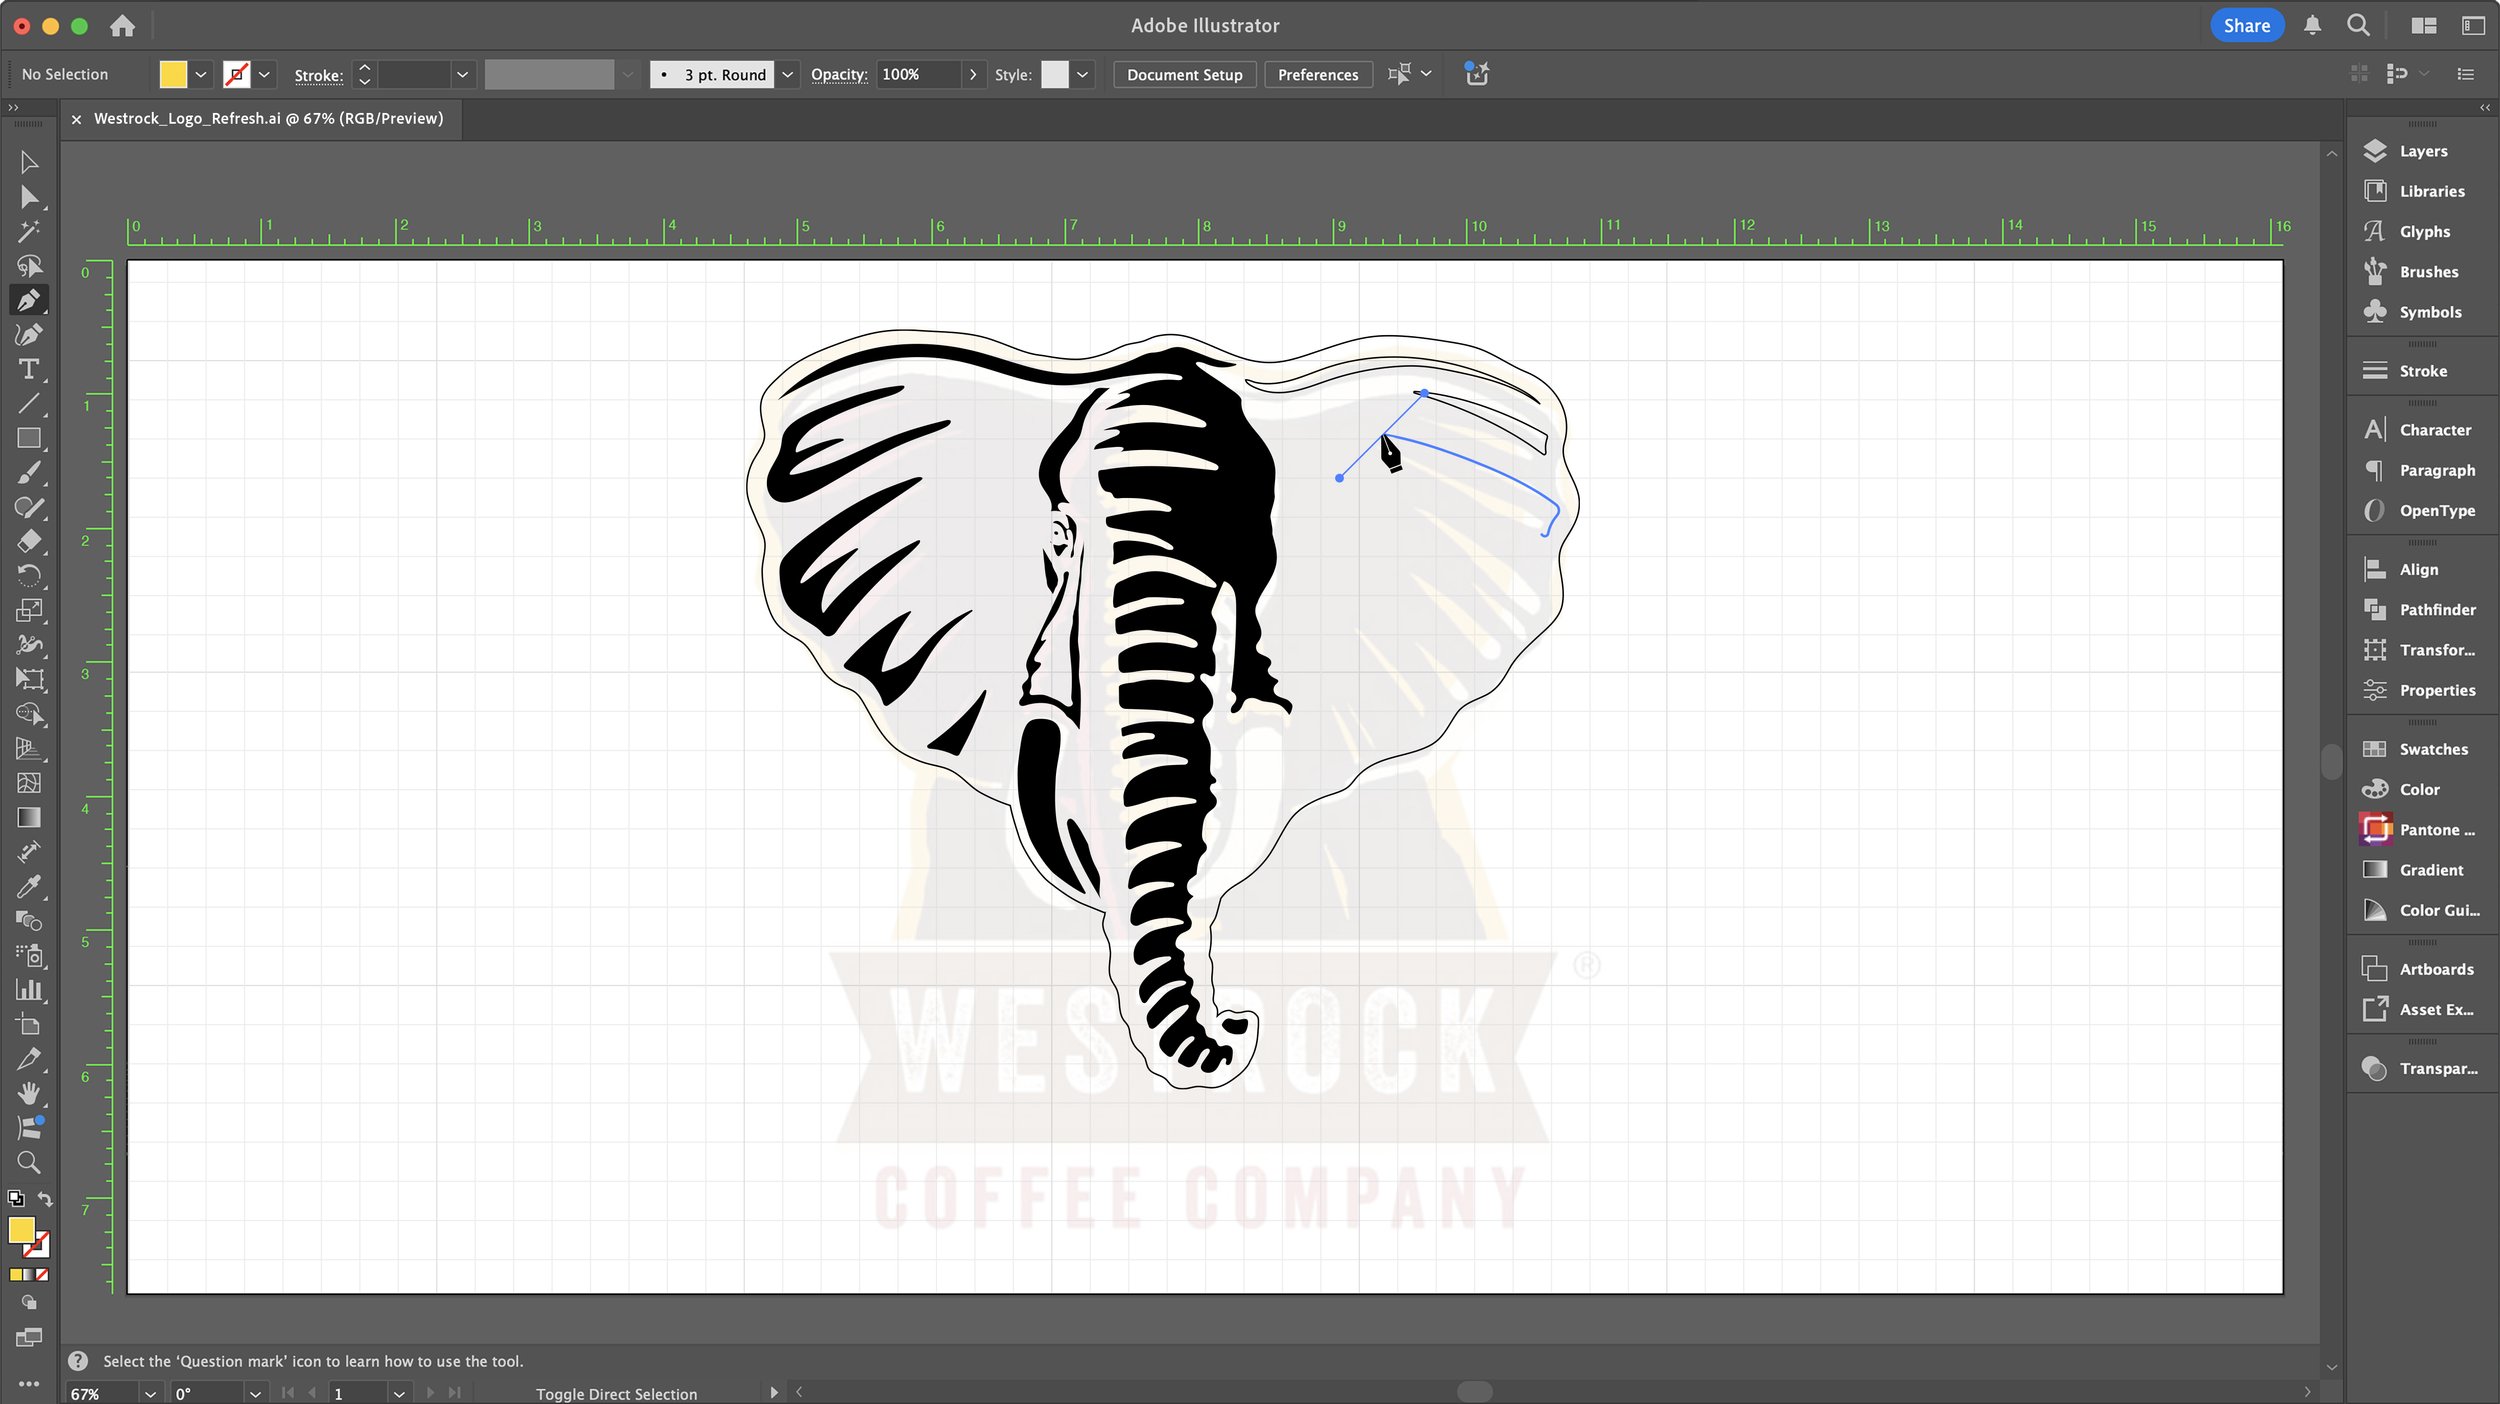Viewport: 2500px width, 1404px height.
Task: Select the Selection tool arrow
Action: click(29, 162)
